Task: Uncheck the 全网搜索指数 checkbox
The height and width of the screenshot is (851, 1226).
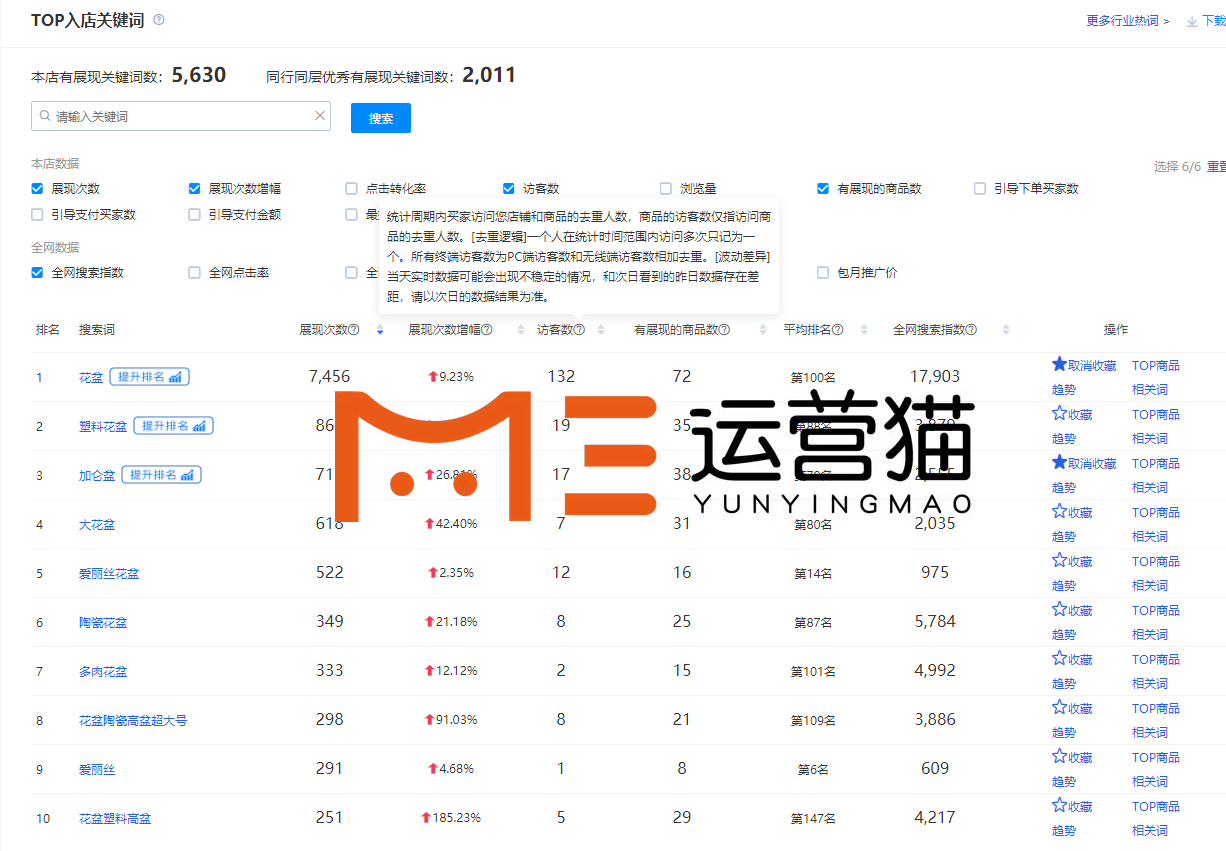Action: [x=37, y=272]
